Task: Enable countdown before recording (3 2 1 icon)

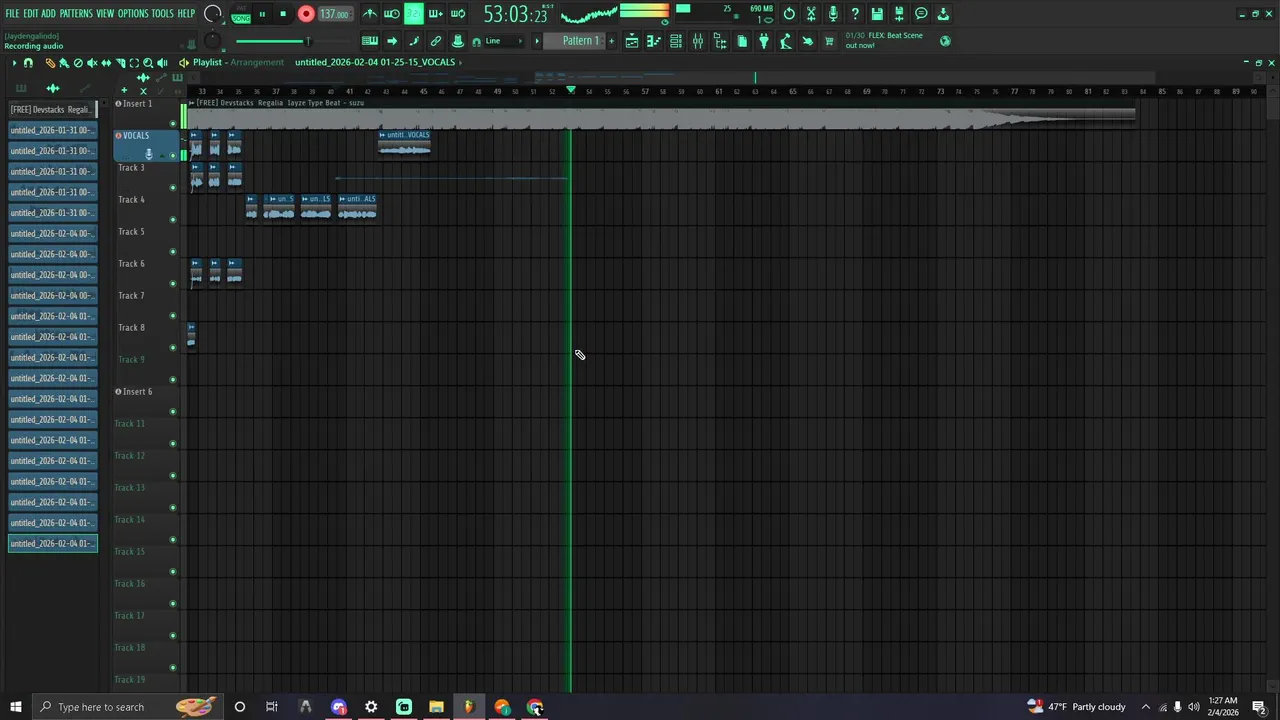Action: point(414,14)
